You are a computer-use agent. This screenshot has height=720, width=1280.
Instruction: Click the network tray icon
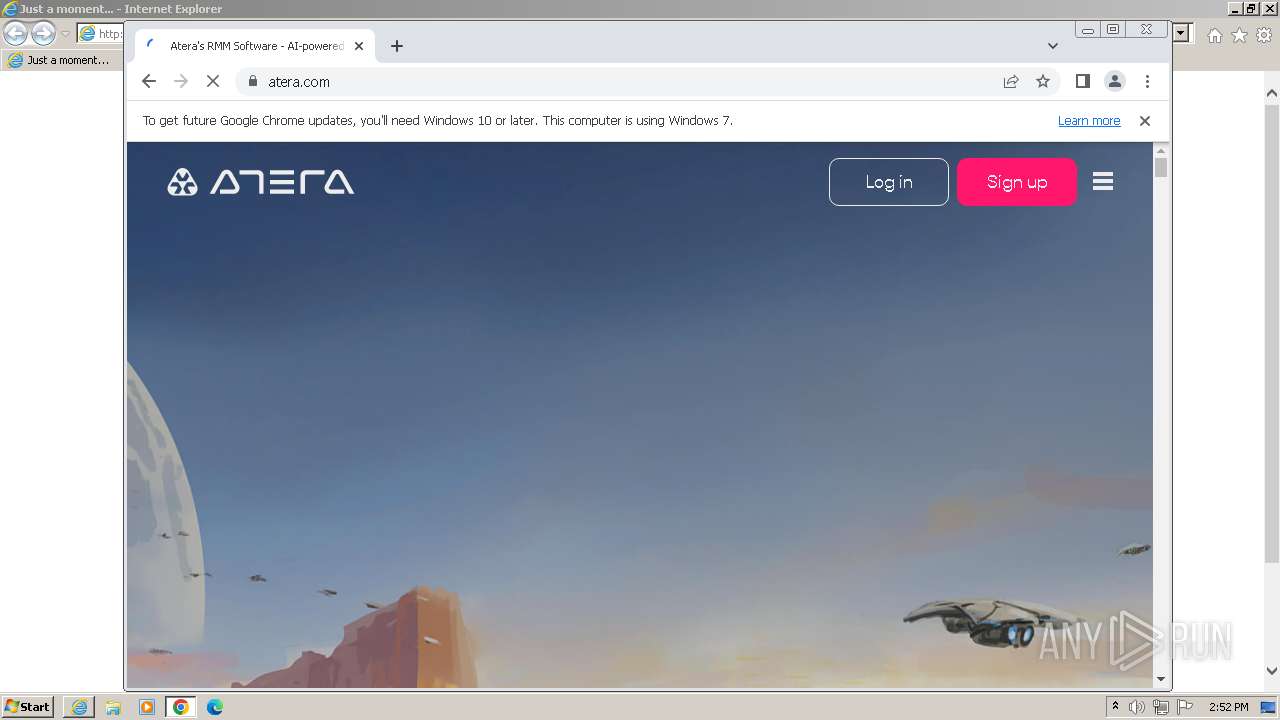(1161, 707)
